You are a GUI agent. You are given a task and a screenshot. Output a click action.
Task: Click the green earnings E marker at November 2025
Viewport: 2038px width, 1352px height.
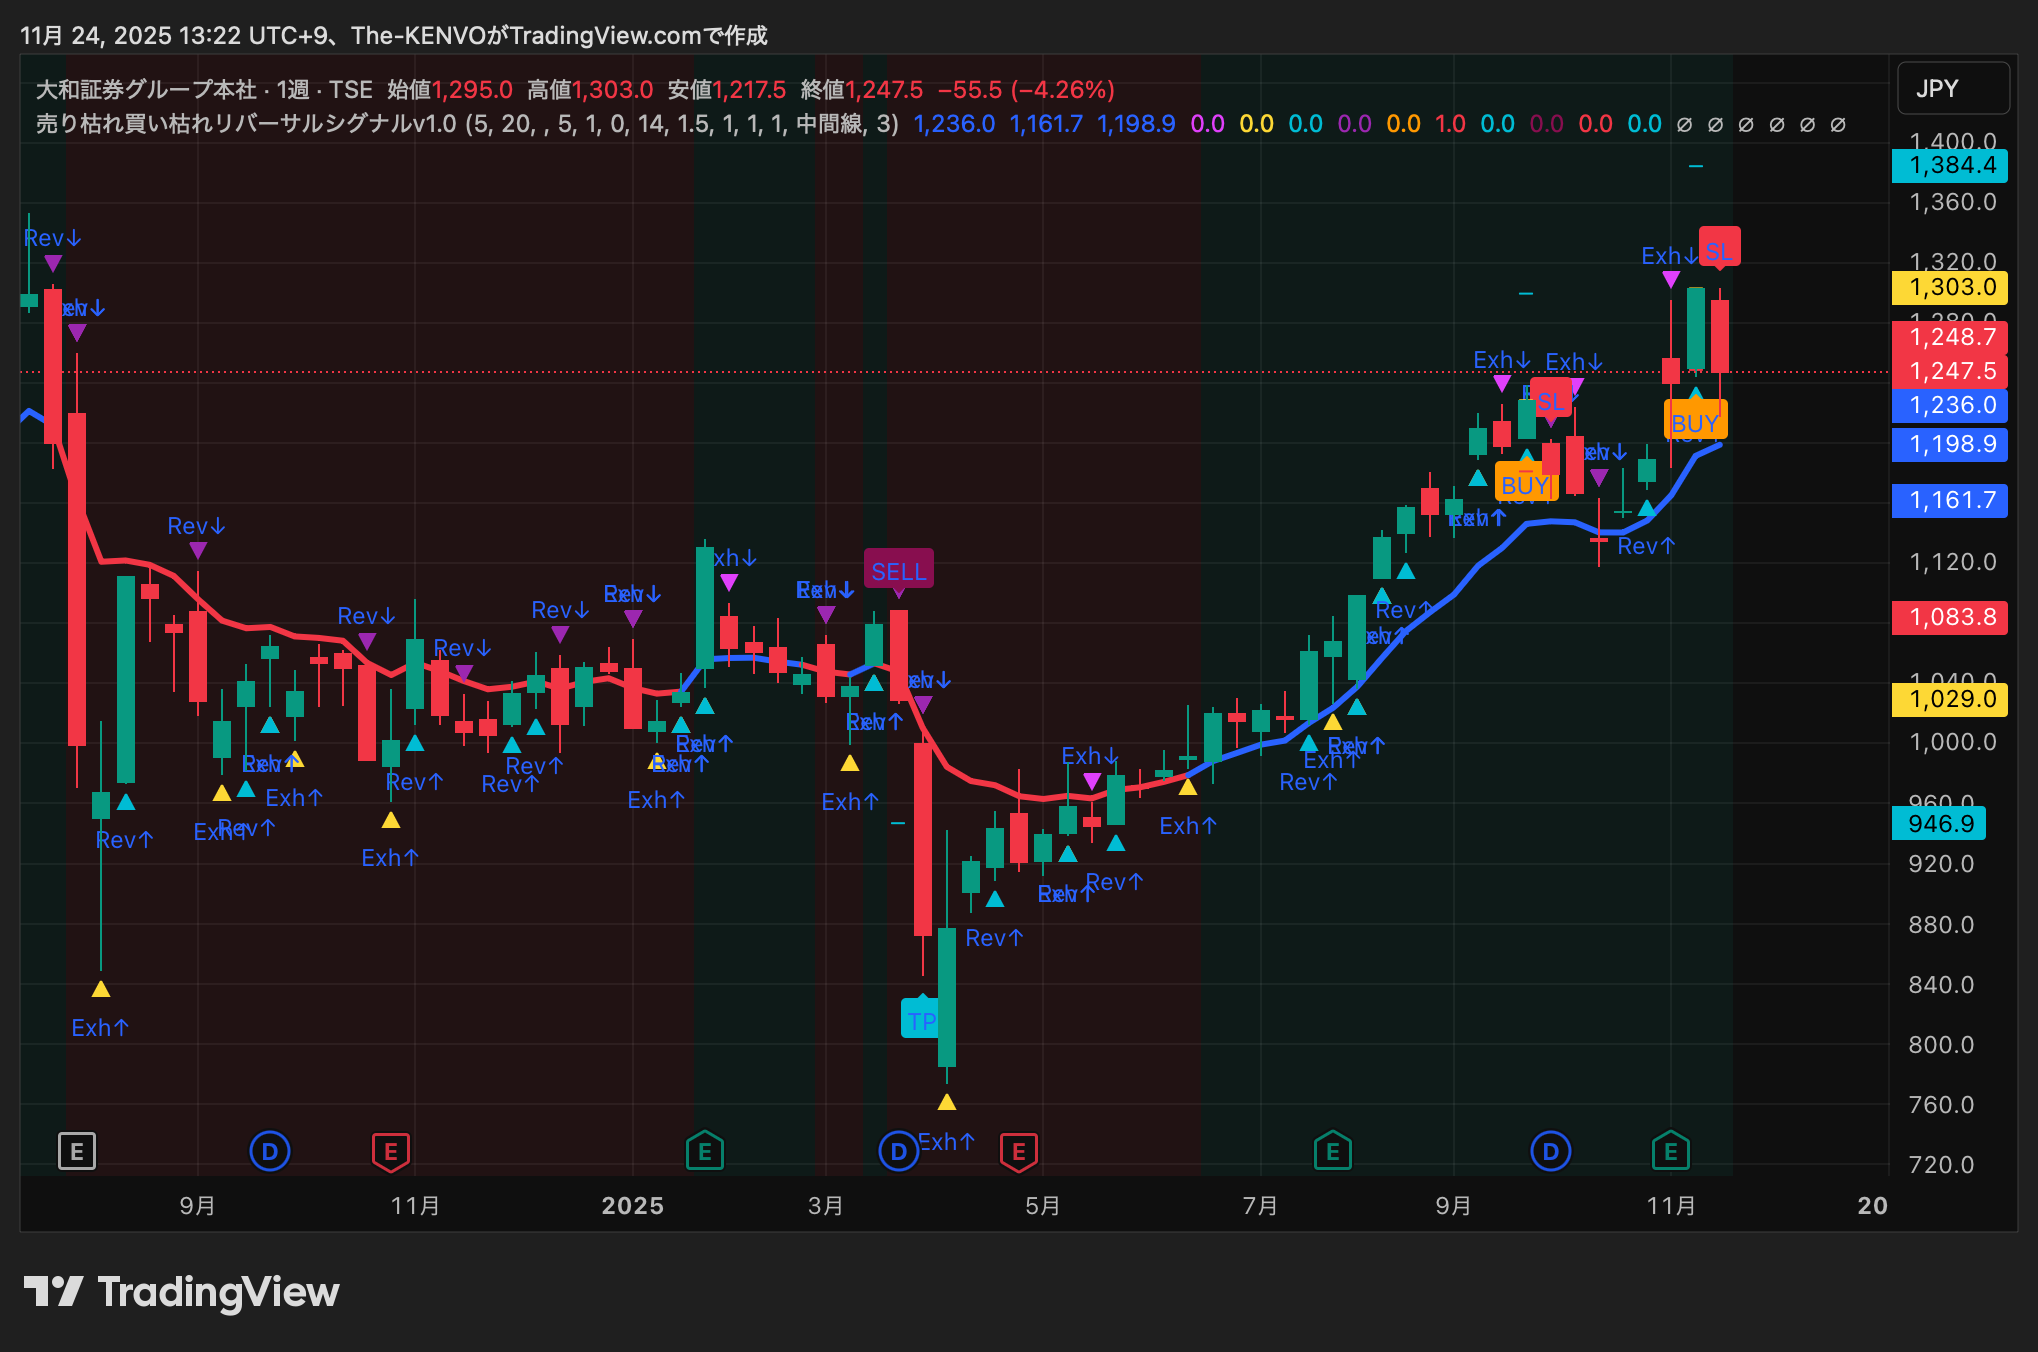coord(1670,1151)
